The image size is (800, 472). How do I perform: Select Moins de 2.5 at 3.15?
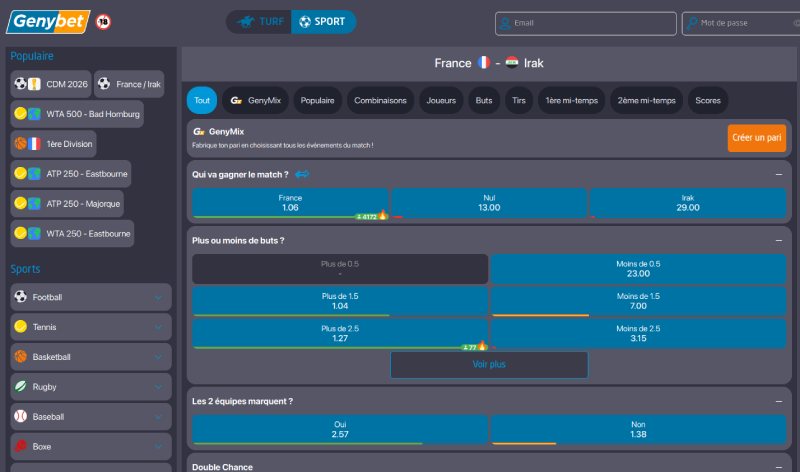(638, 334)
